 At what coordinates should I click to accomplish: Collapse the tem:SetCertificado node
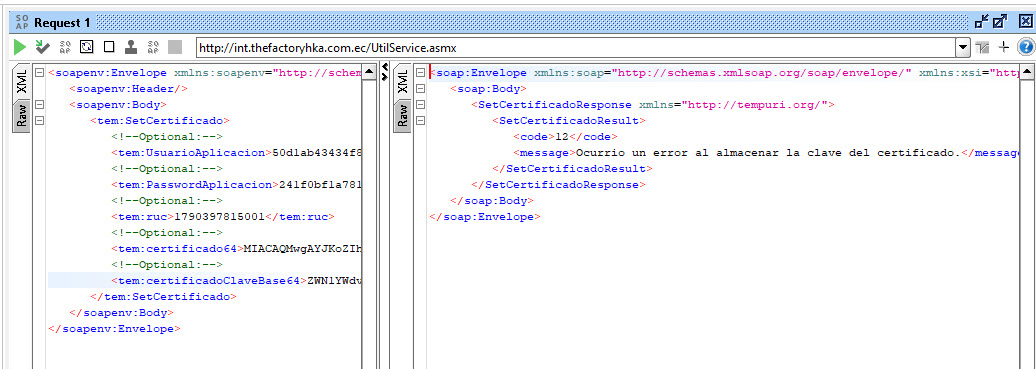click(x=39, y=120)
